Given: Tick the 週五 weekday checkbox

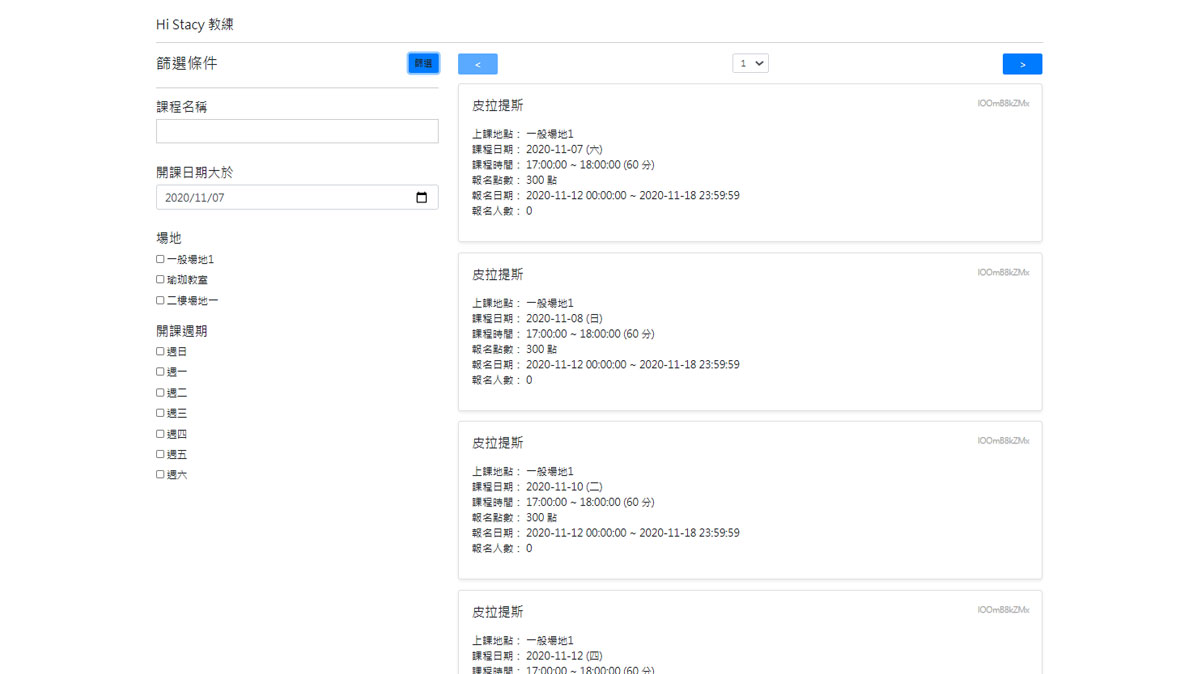Looking at the screenshot, I should [x=160, y=454].
